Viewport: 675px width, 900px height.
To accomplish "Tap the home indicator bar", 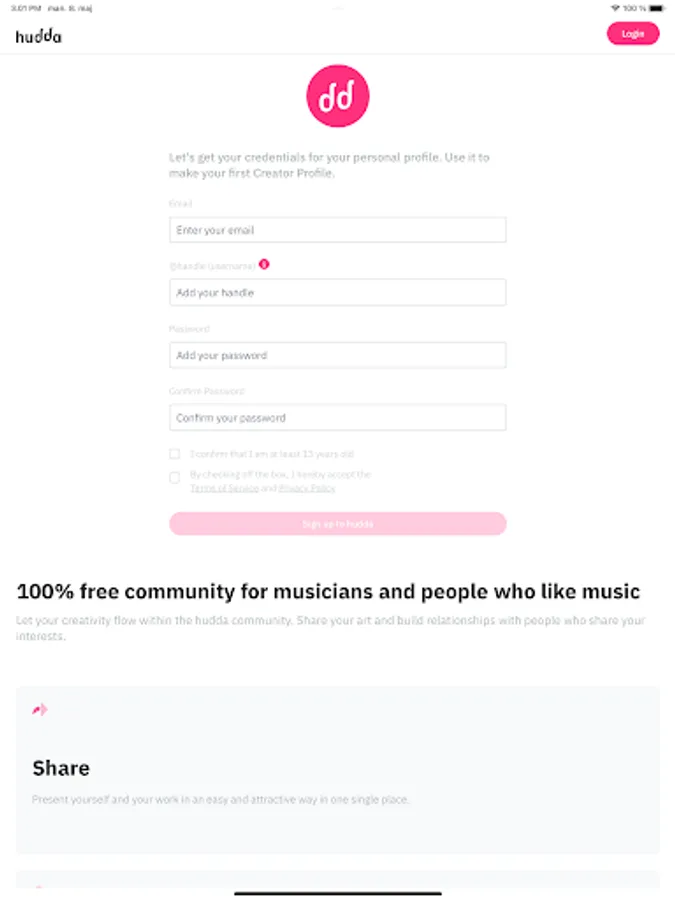I will point(338,892).
